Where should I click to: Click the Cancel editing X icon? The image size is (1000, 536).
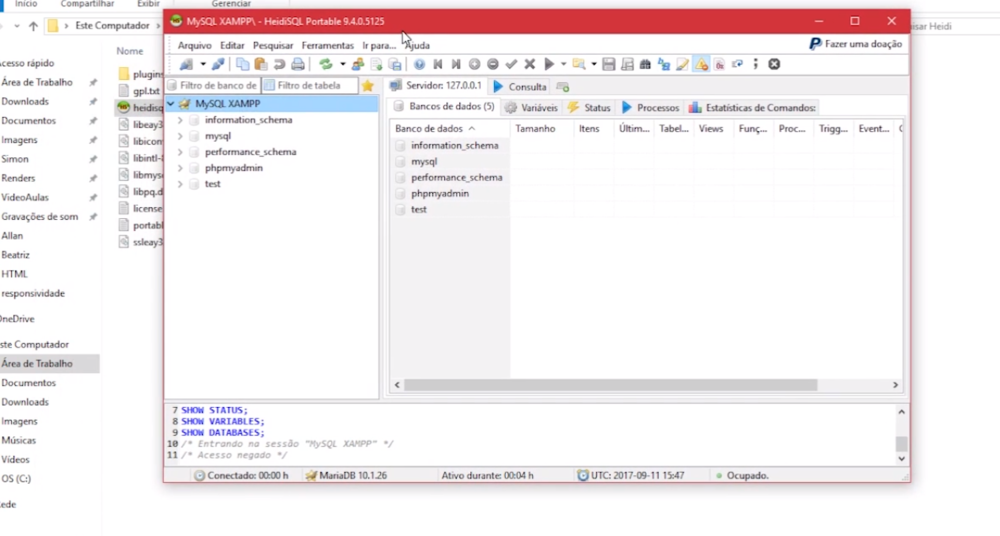click(530, 64)
